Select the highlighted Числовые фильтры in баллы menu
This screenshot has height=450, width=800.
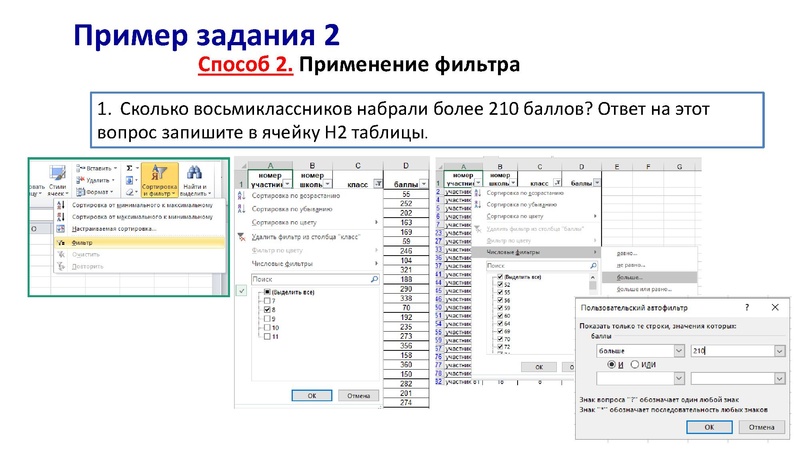(536, 252)
